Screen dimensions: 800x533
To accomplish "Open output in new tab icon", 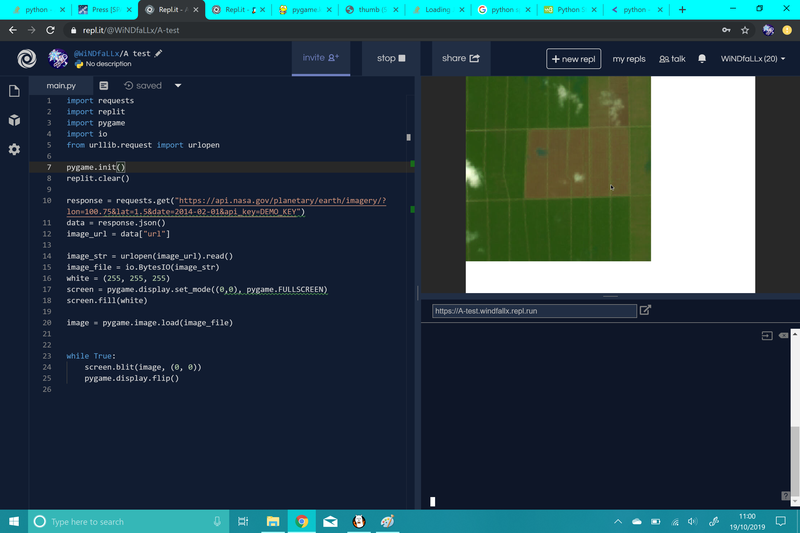I will click(645, 310).
